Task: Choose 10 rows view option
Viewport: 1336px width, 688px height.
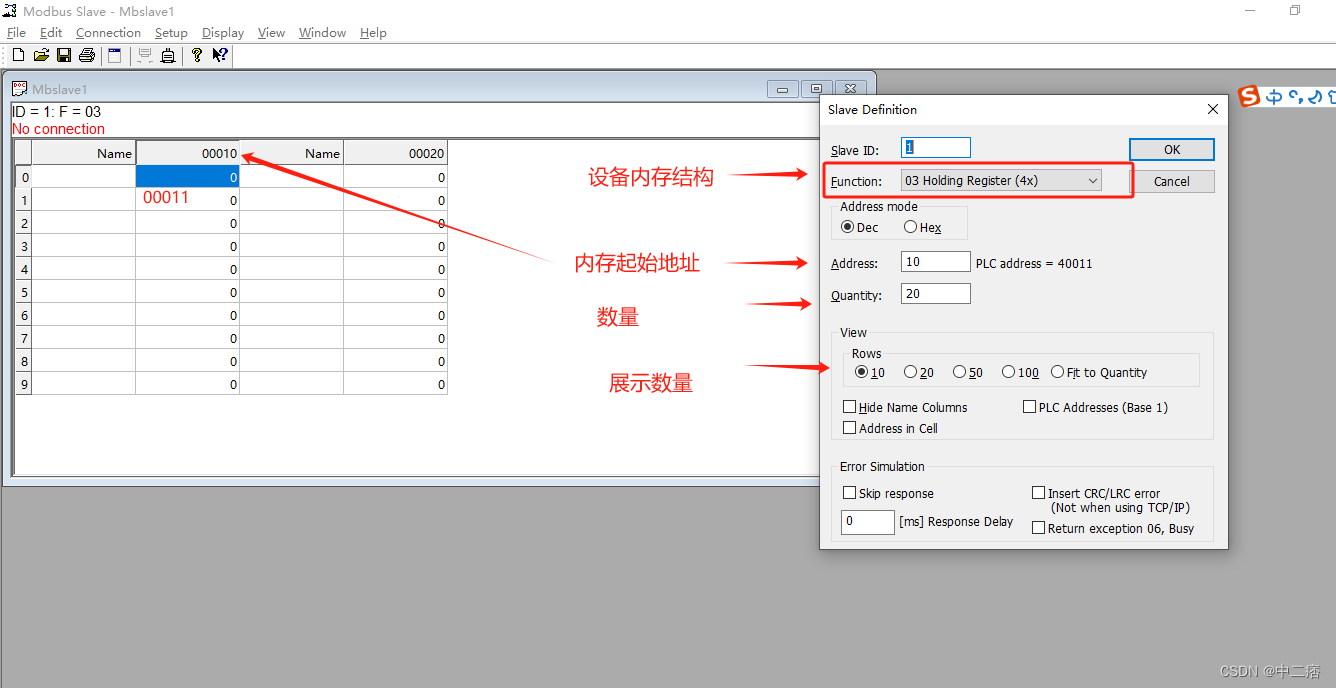Action: [x=870, y=372]
